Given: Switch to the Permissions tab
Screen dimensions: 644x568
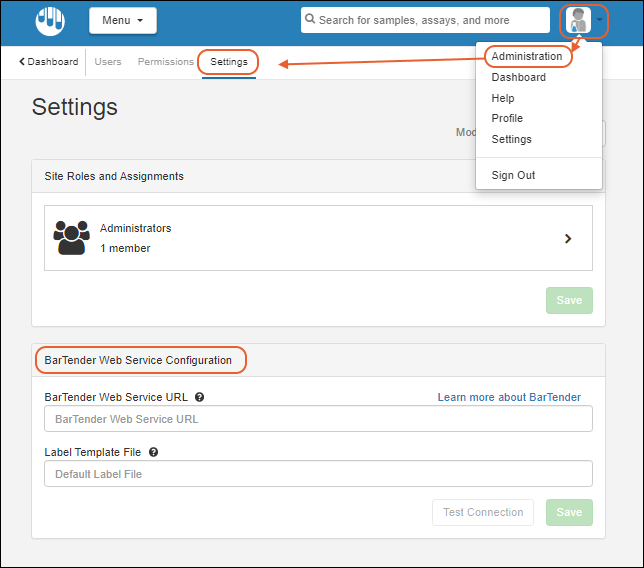Looking at the screenshot, I should pos(165,62).
